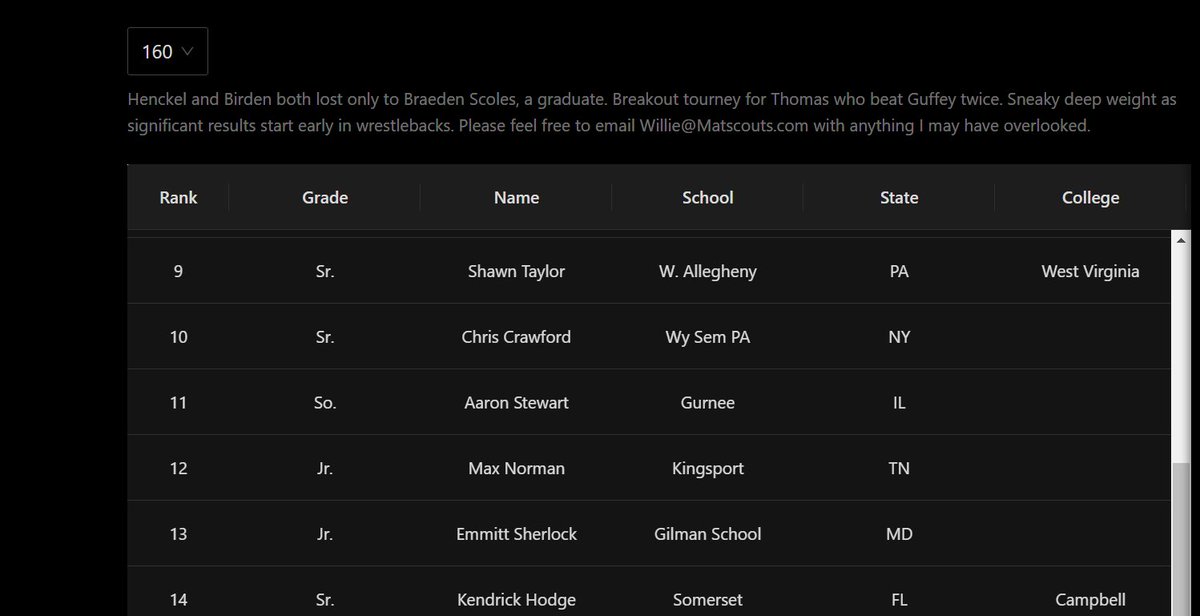The height and width of the screenshot is (616, 1200).
Task: Click the chevron arrow beside 160
Action: pyautogui.click(x=187, y=51)
